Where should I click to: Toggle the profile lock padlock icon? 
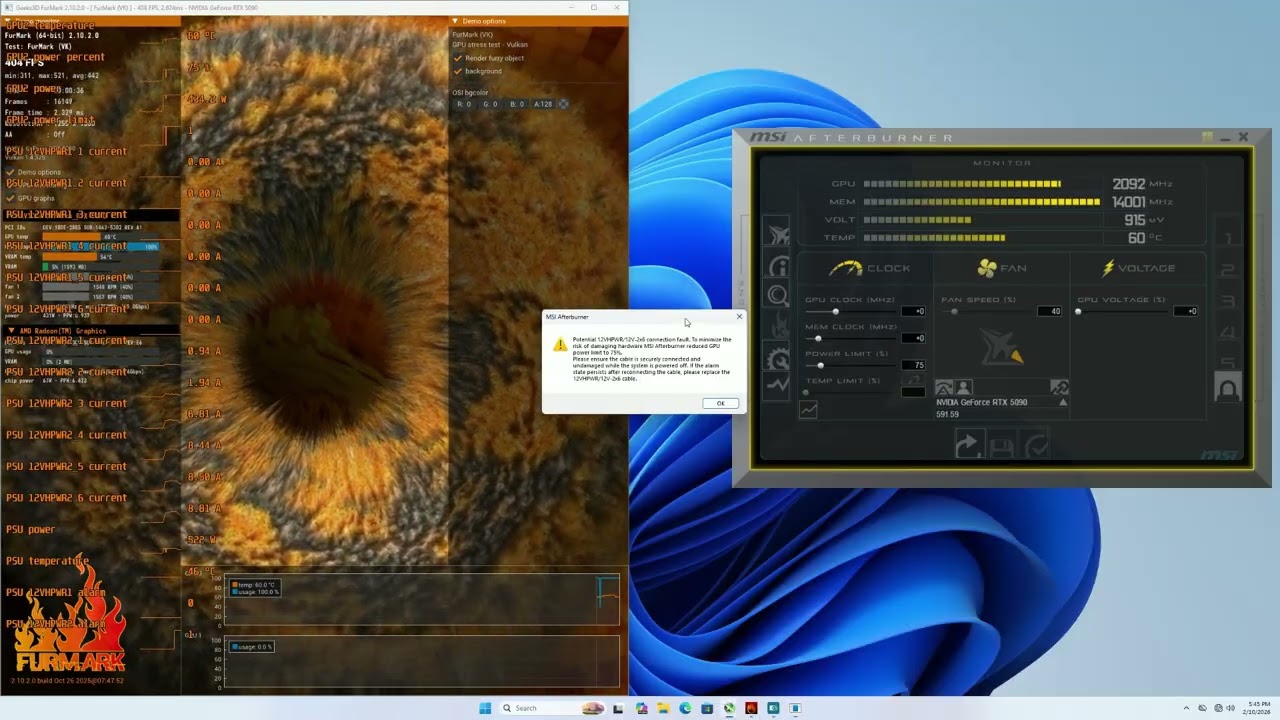pos(1227,388)
